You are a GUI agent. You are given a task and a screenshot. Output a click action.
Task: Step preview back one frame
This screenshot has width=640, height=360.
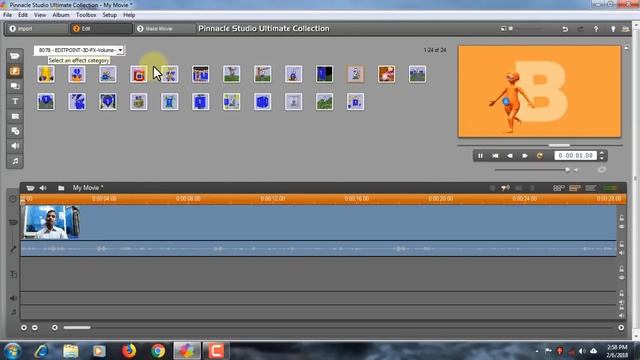pyautogui.click(x=510, y=156)
